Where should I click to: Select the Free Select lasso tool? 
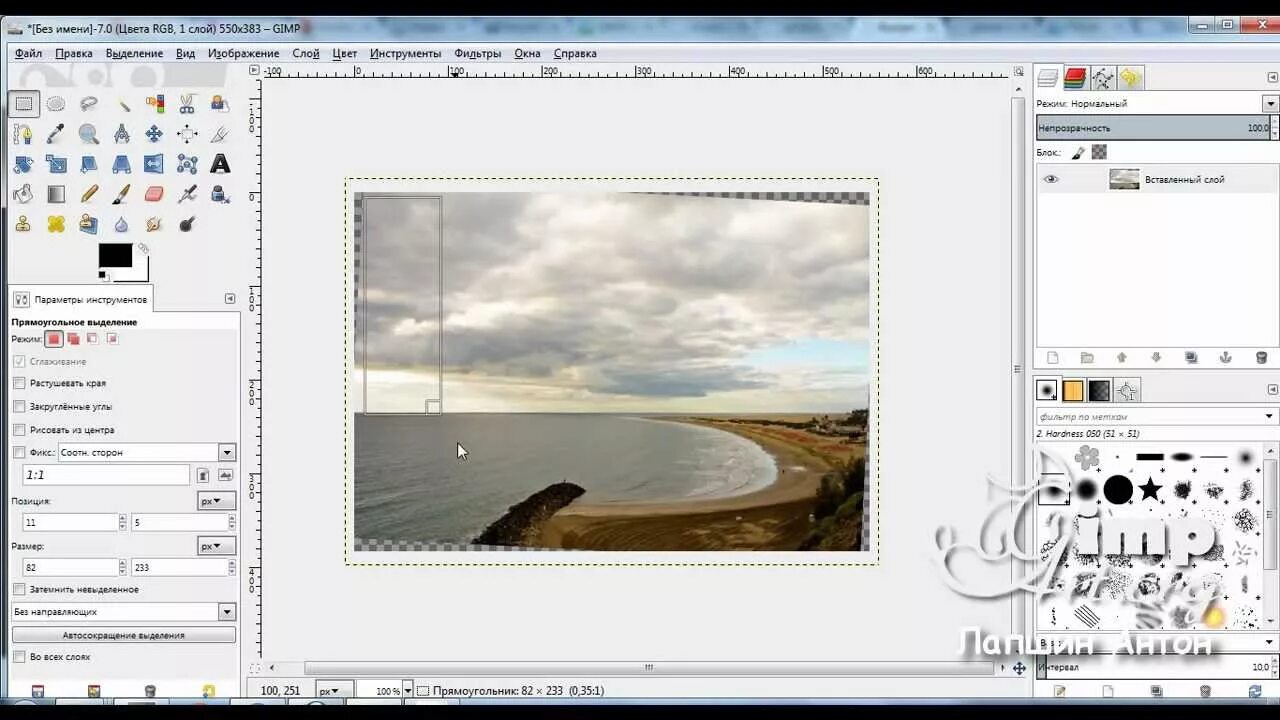(x=89, y=104)
